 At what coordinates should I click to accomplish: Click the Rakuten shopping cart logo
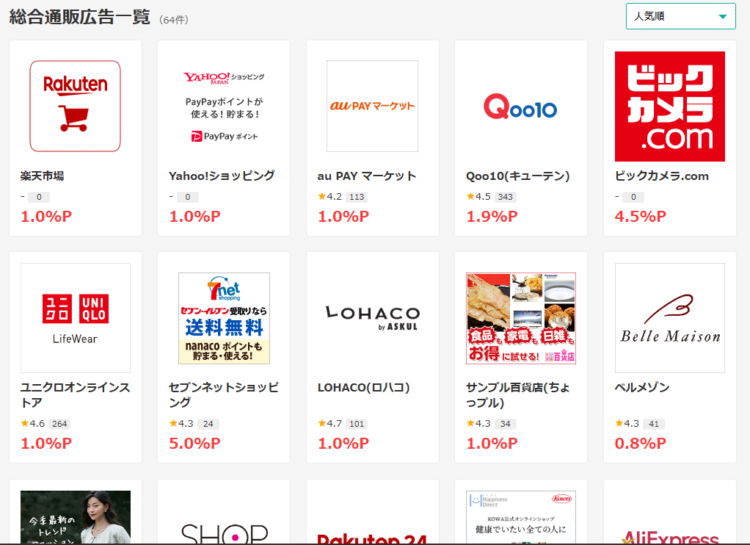click(x=75, y=106)
